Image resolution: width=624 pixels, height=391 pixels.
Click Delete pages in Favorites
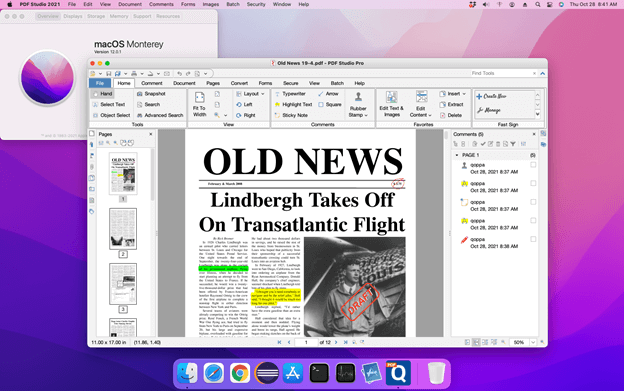450,115
